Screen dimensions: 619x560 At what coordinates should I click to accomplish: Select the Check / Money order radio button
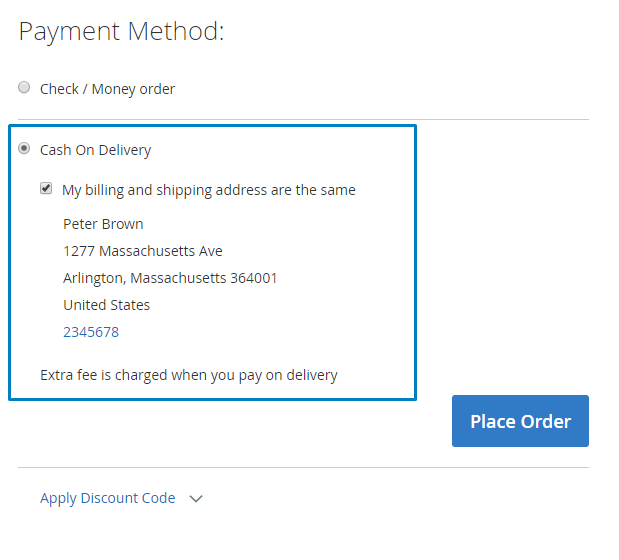[24, 88]
